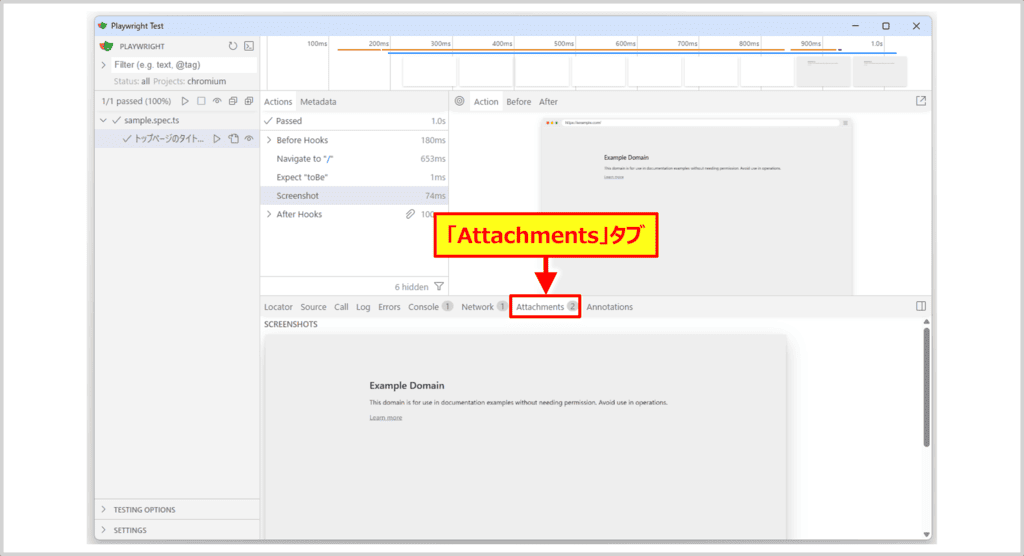Viewport: 1024px width, 556px height.
Task: Open the Network tab
Action: click(477, 307)
